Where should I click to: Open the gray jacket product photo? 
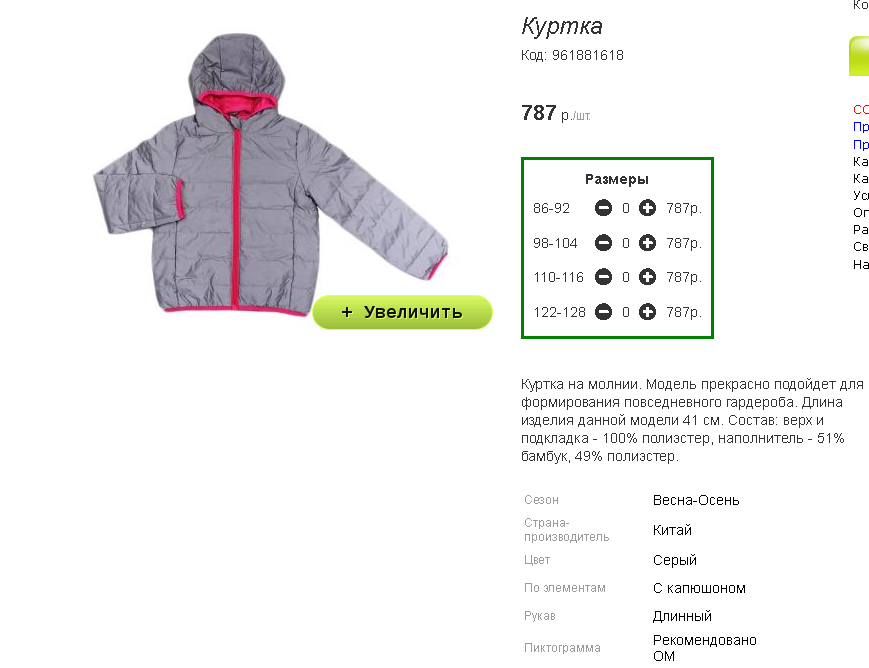270,175
